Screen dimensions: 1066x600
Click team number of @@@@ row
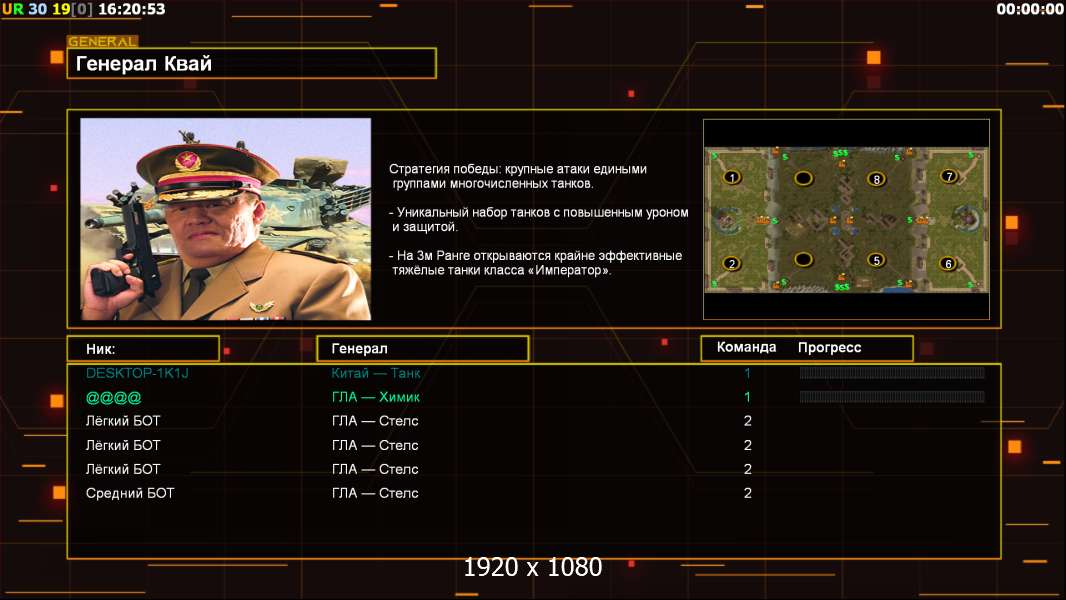747,397
